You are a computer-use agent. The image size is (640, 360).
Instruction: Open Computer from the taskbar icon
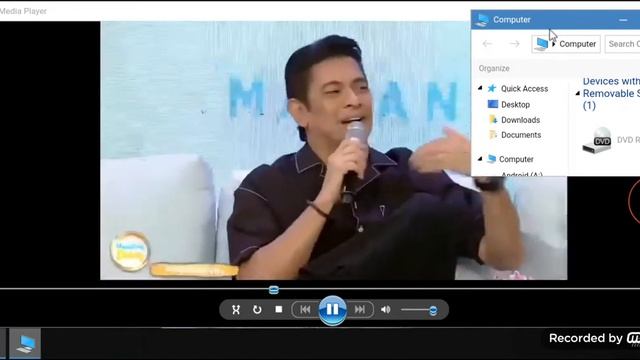25,344
